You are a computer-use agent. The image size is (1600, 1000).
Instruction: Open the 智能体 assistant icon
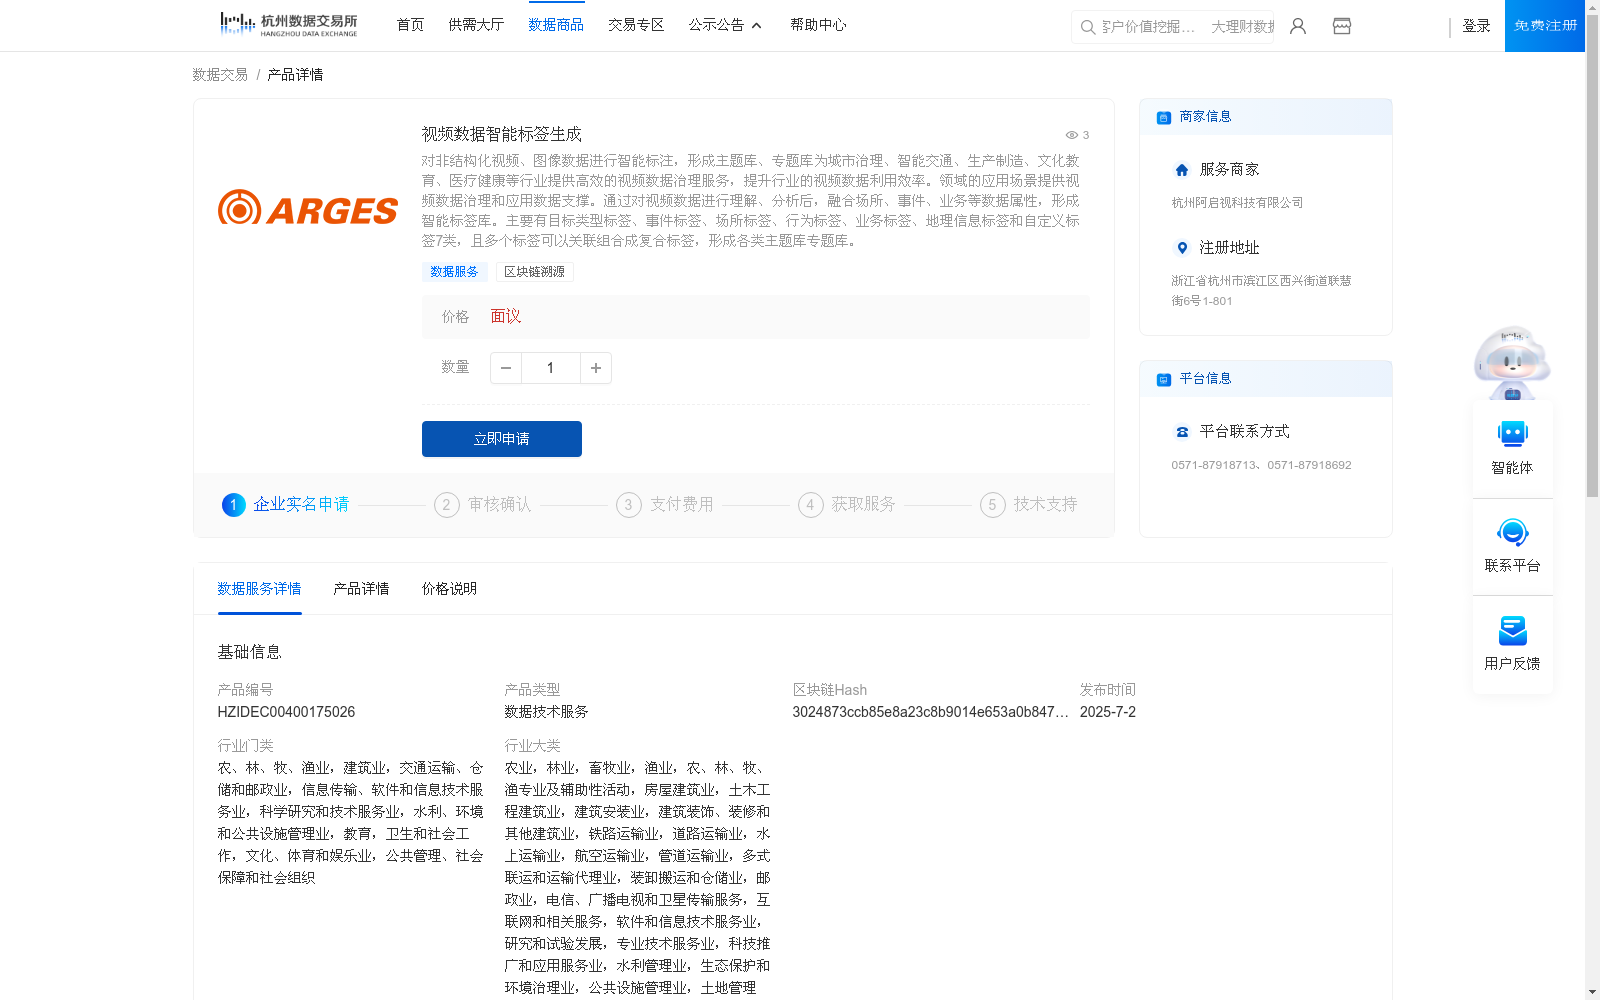pyautogui.click(x=1512, y=434)
